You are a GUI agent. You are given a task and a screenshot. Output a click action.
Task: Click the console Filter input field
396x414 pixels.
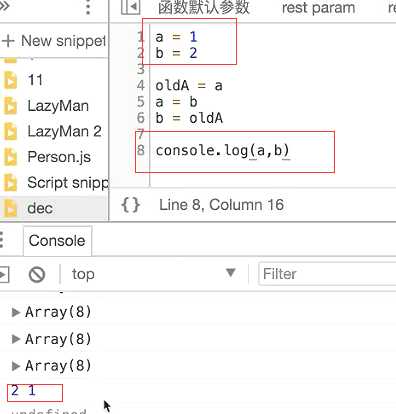coord(327,274)
